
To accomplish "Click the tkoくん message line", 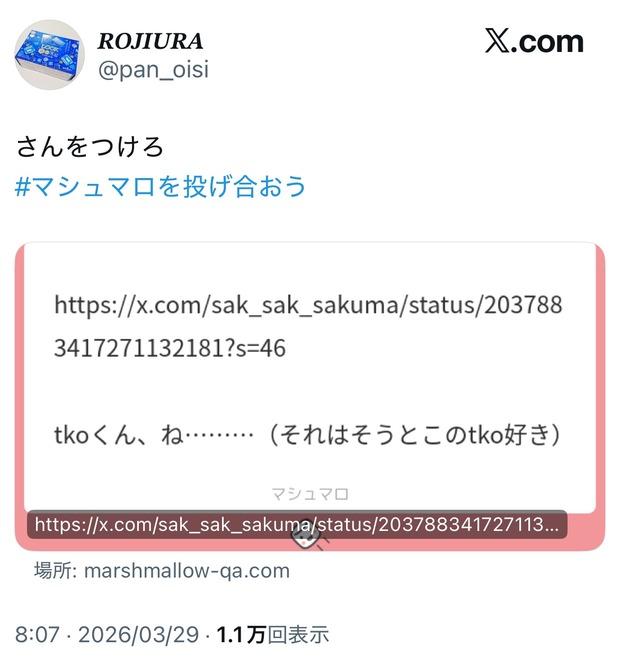I will 308,435.
